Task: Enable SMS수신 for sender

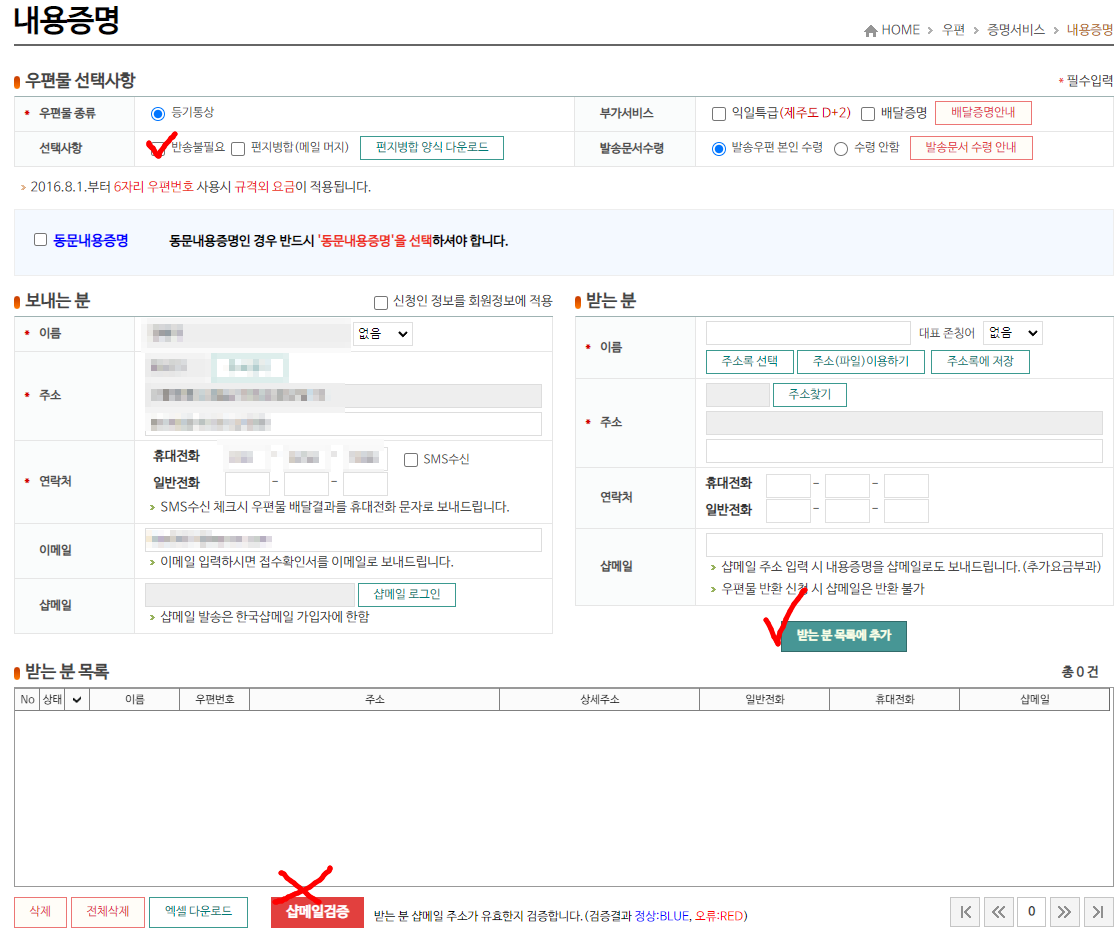Action: point(411,460)
